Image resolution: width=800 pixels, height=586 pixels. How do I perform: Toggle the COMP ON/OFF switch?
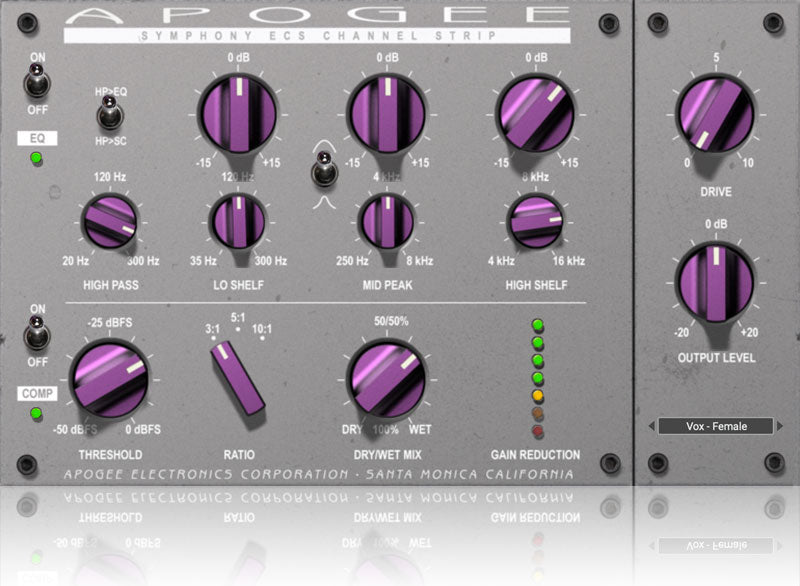click(x=37, y=334)
